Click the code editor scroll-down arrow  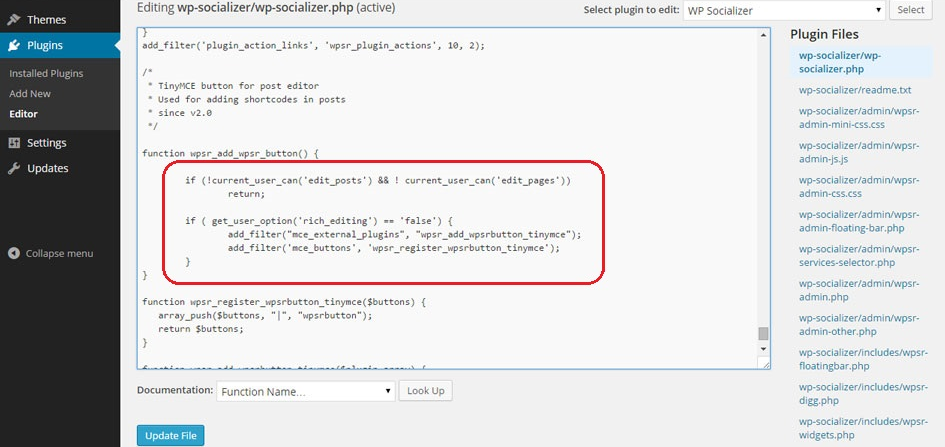764,349
